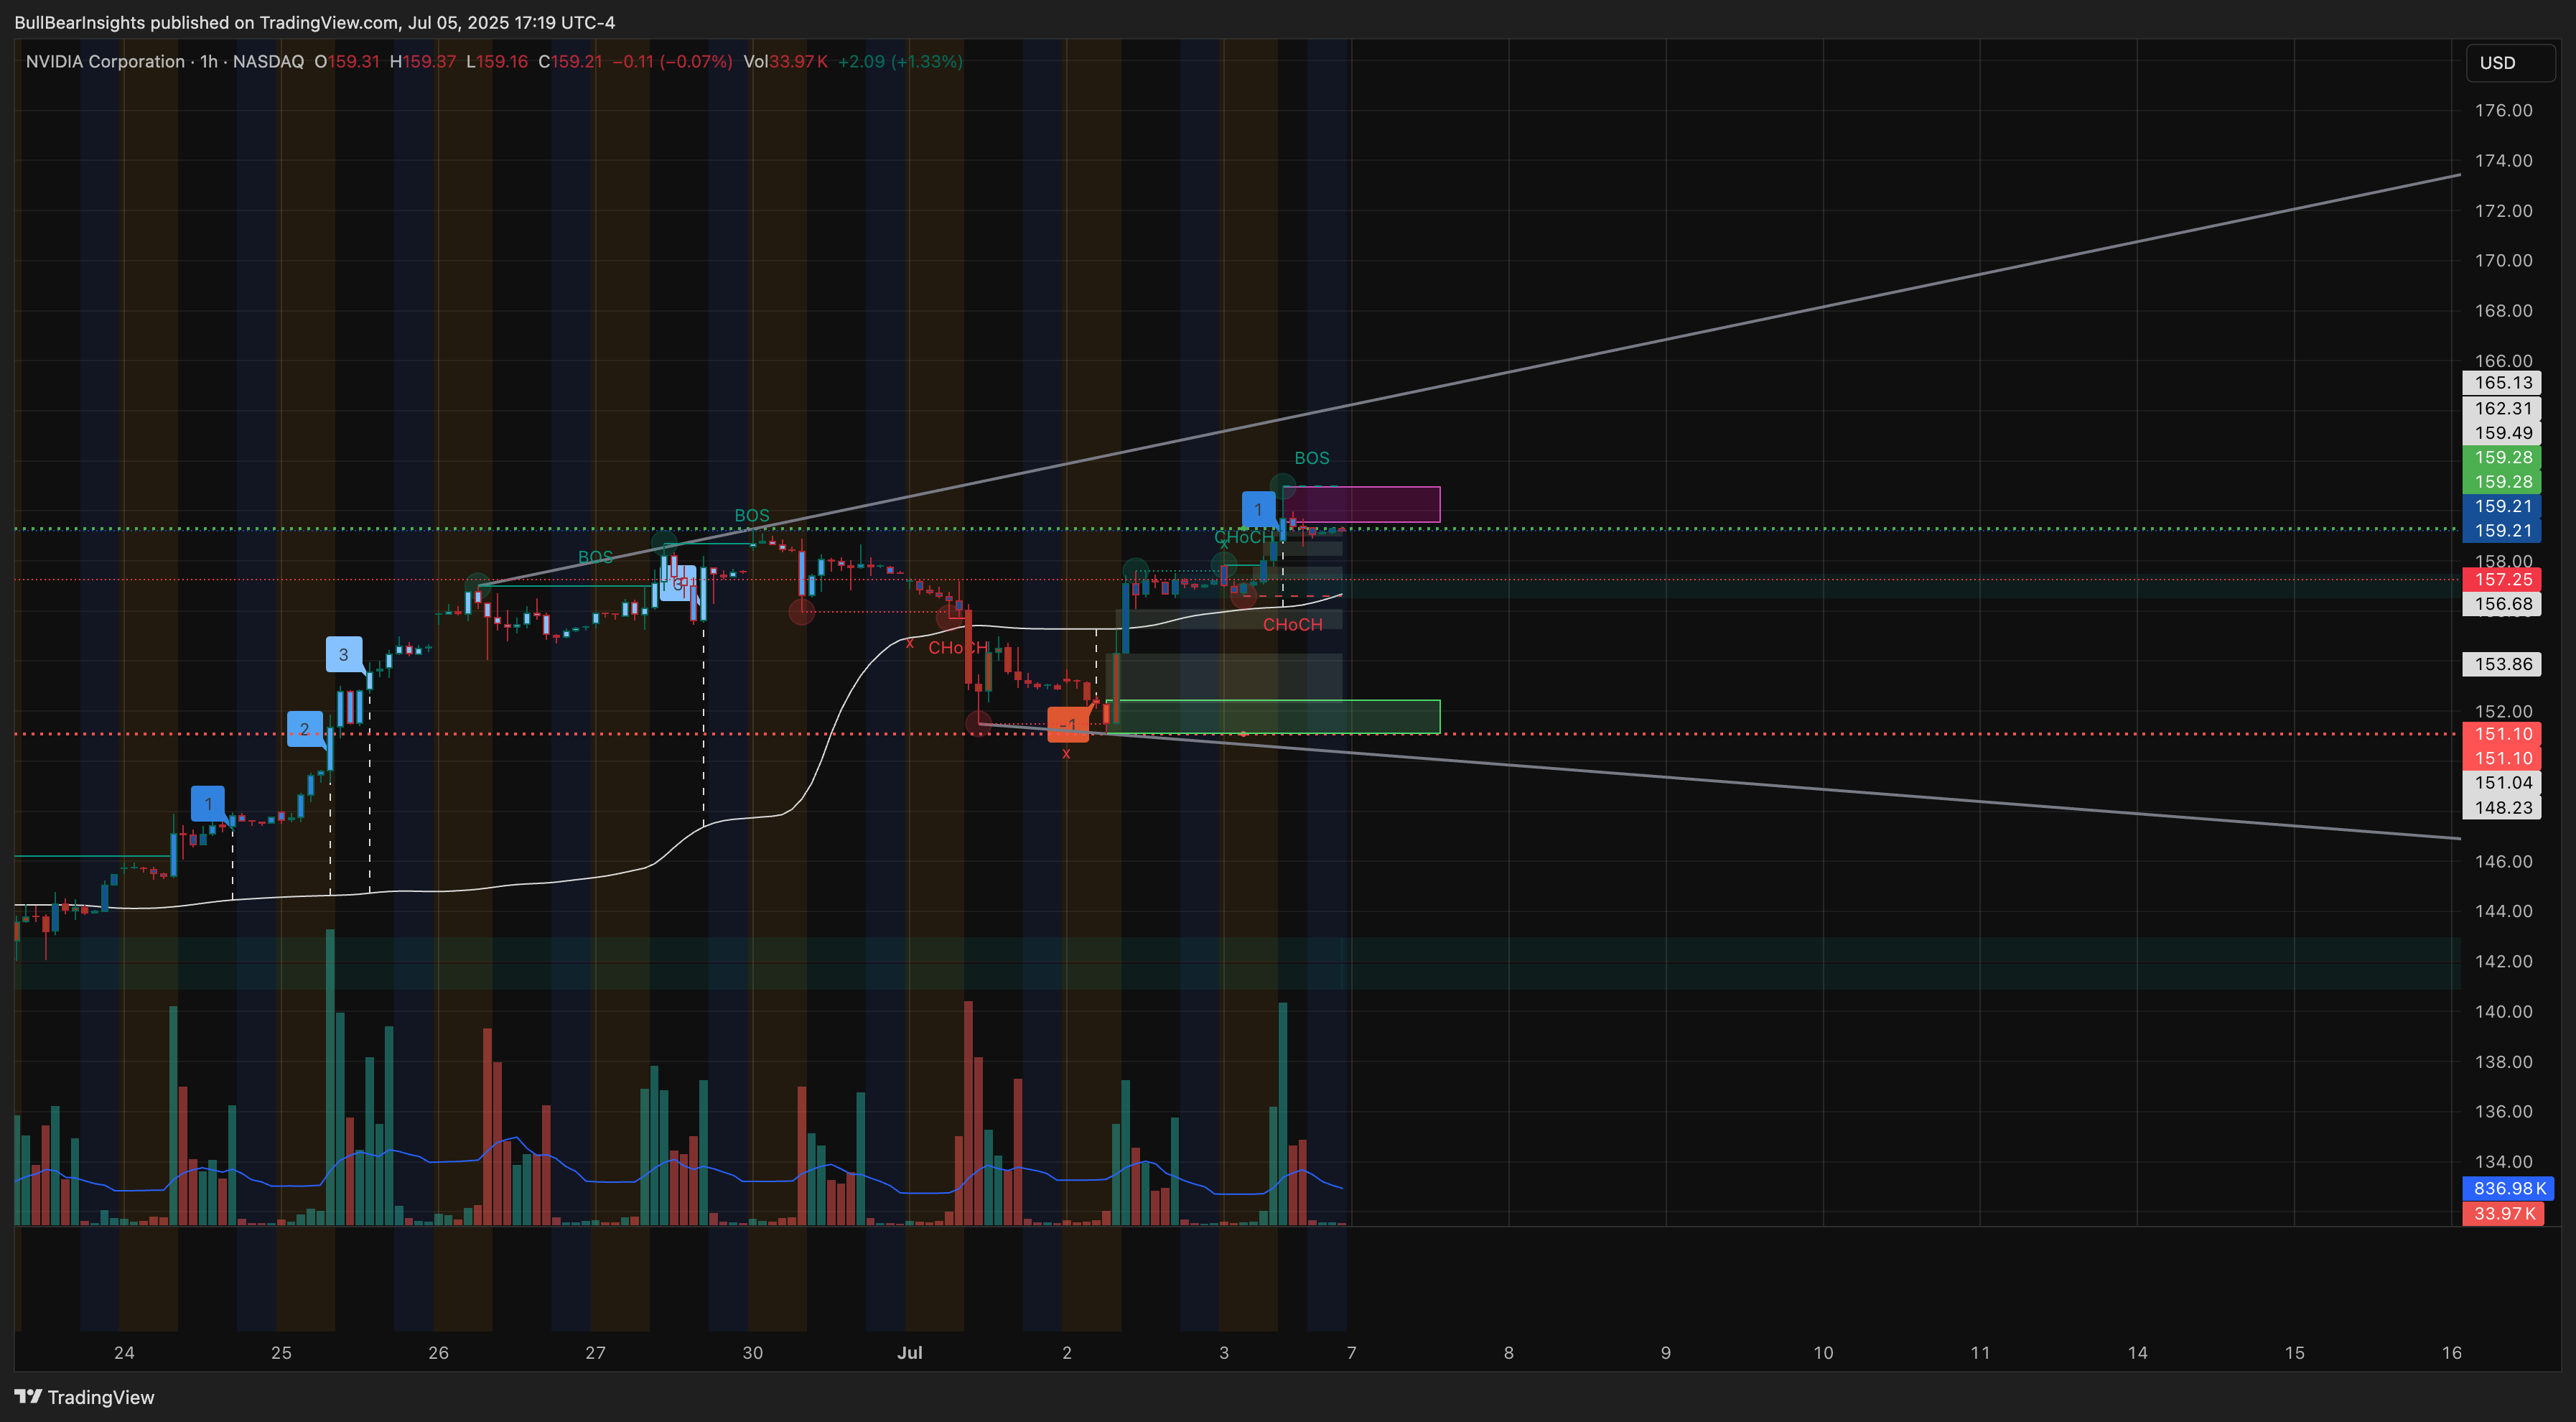Screen dimensions: 2576x1422
Task: Click the 172.00 price axis tick
Action: tap(2503, 210)
